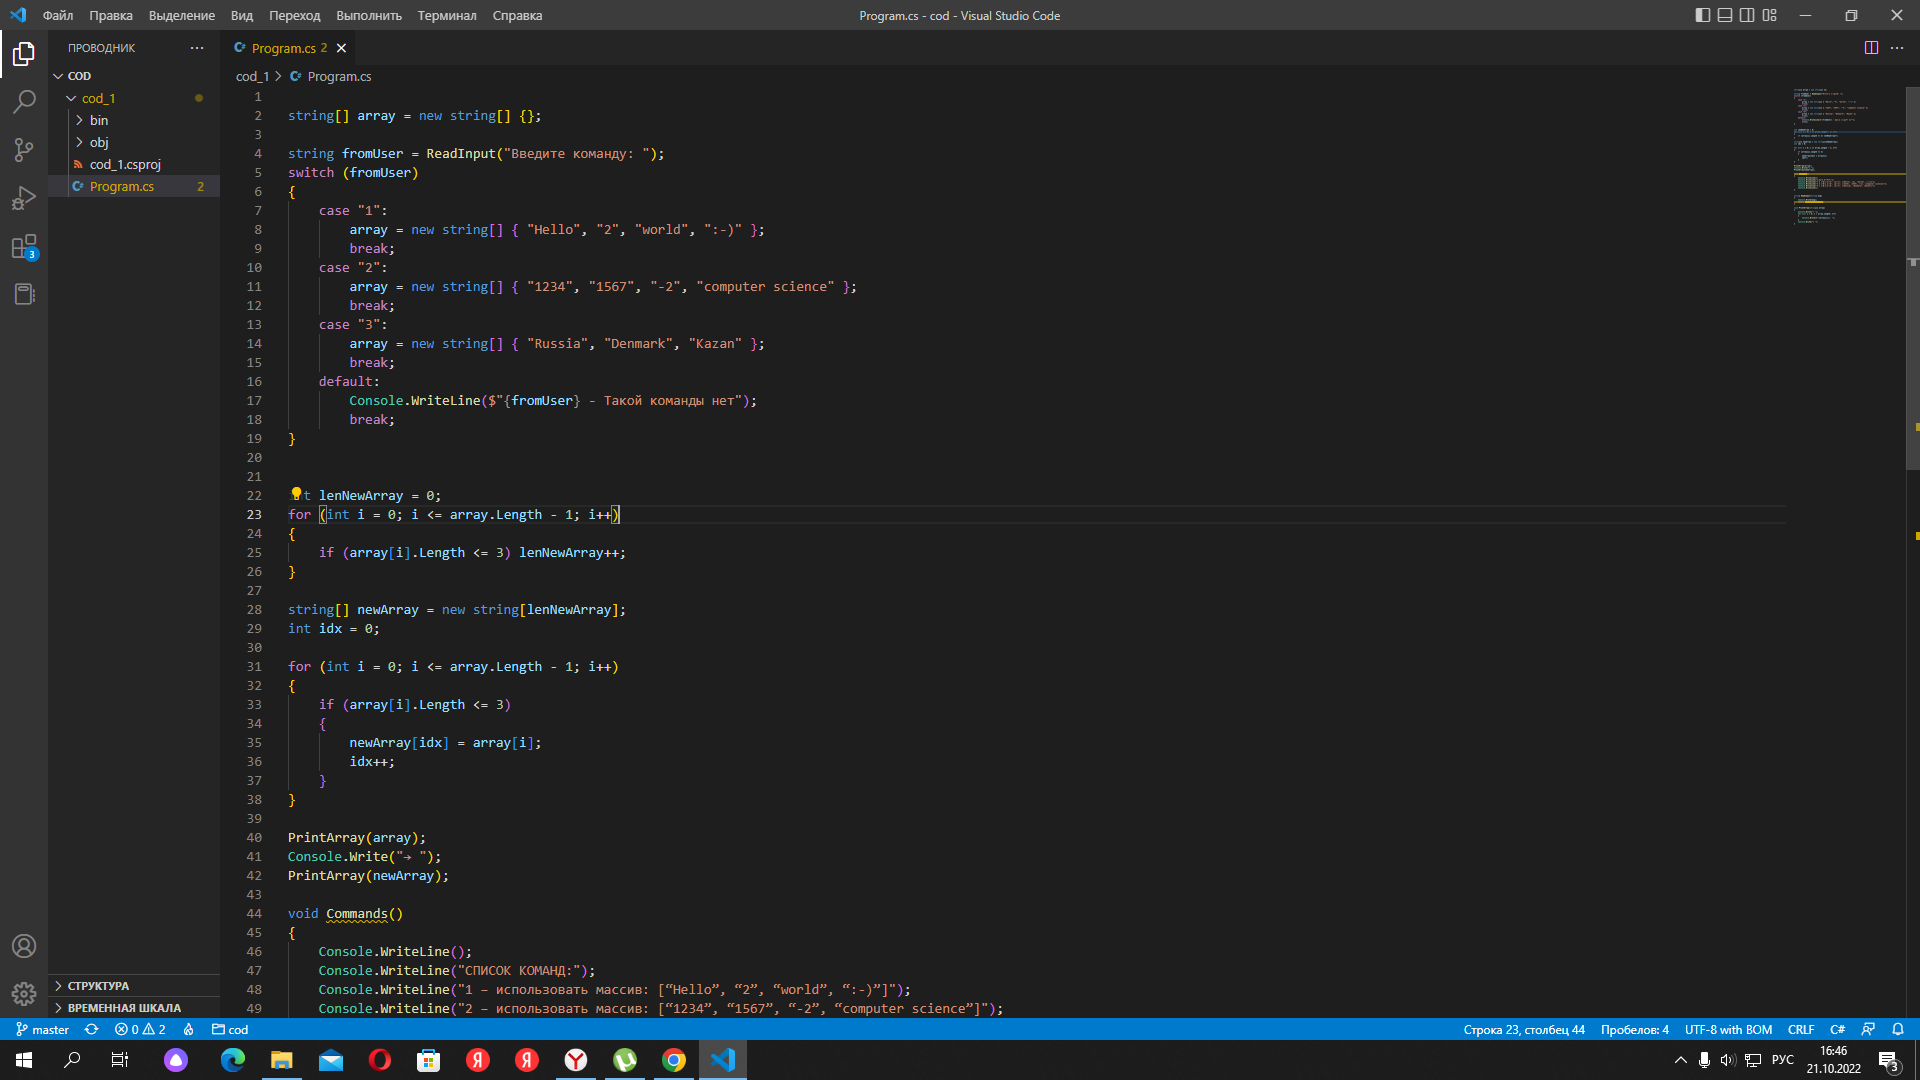Open the Source Control view
The image size is (1920, 1080).
coord(24,149)
